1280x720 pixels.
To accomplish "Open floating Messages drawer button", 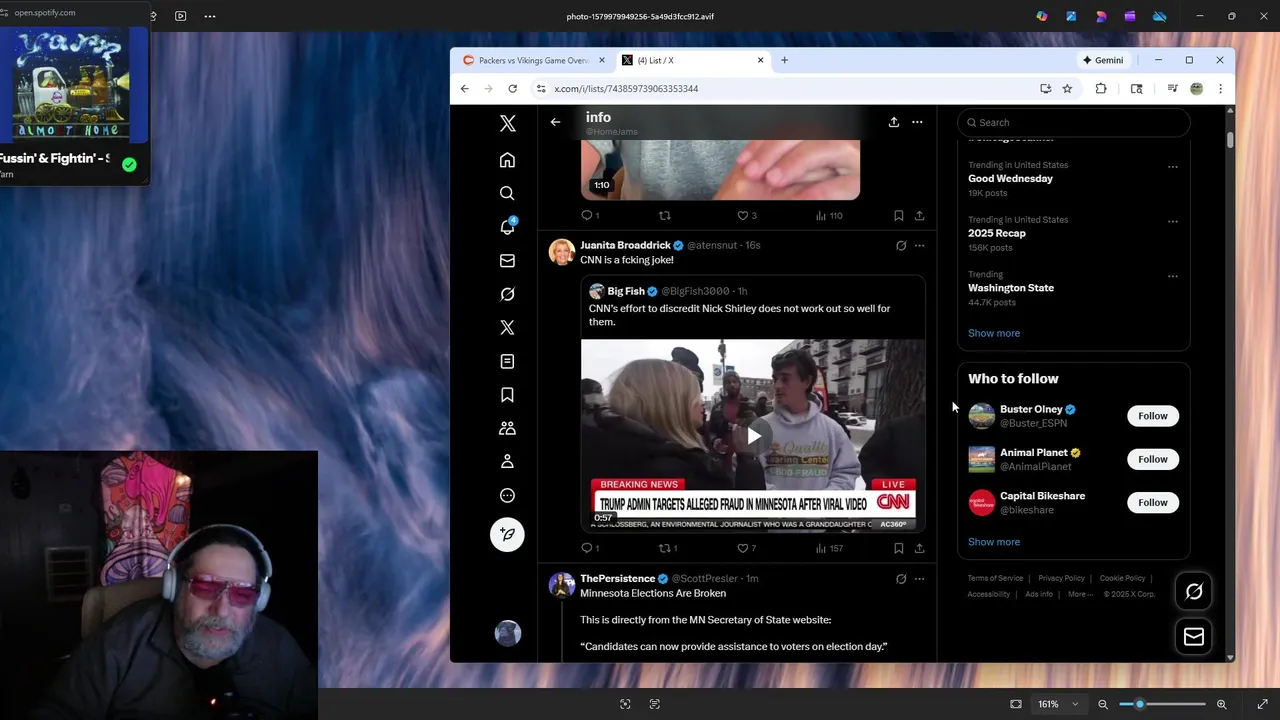I will pos(1194,636).
